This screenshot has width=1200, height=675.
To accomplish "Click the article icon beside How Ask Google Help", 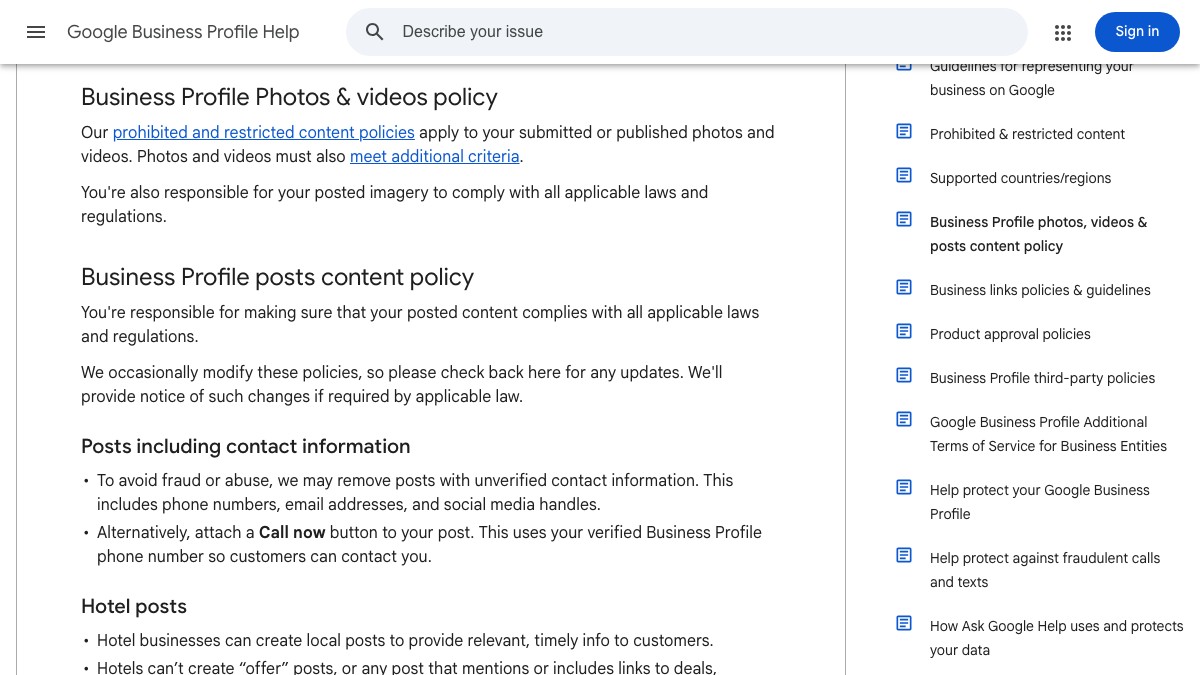I will click(904, 623).
